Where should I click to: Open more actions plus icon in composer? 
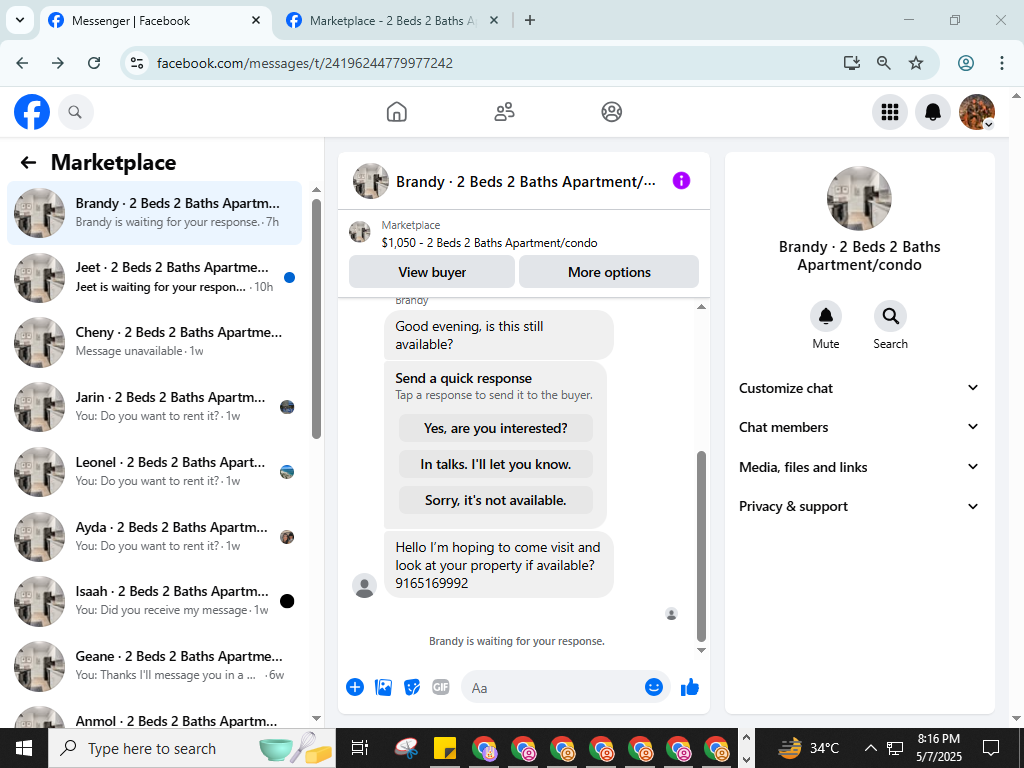(x=355, y=687)
